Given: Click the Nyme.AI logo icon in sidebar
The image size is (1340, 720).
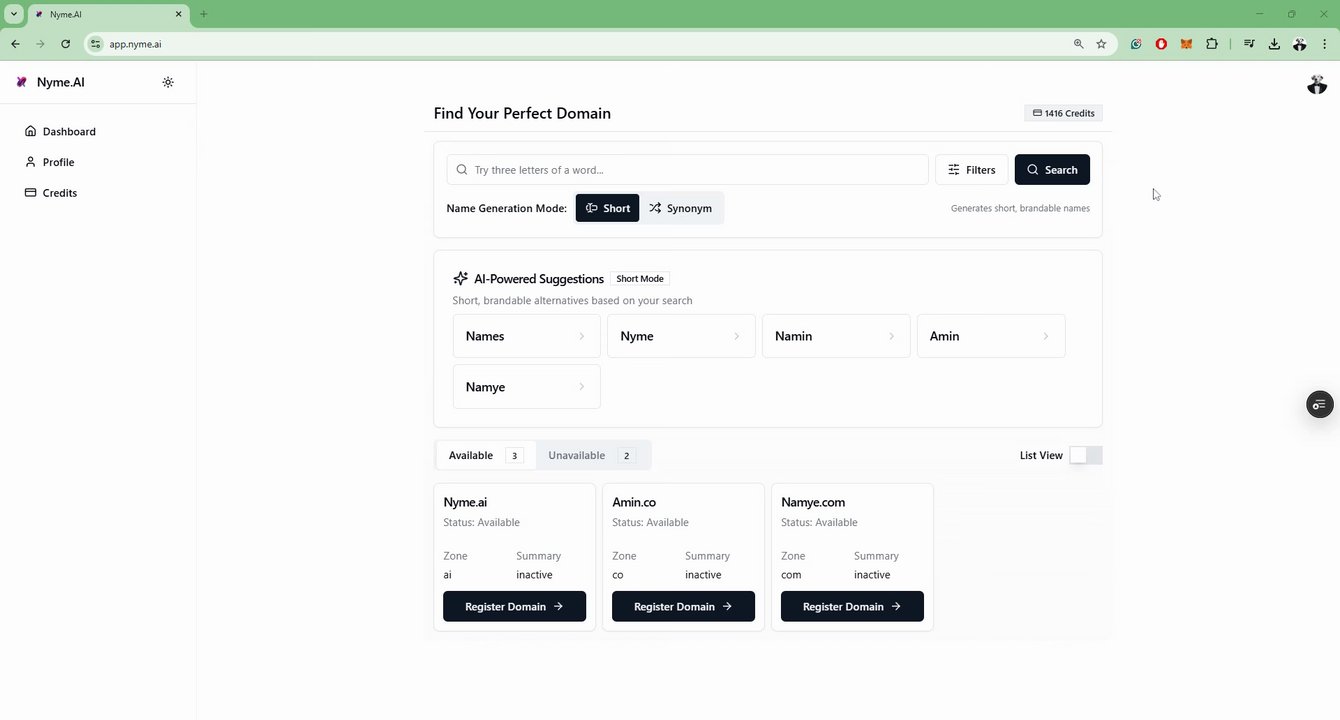Looking at the screenshot, I should tap(22, 82).
